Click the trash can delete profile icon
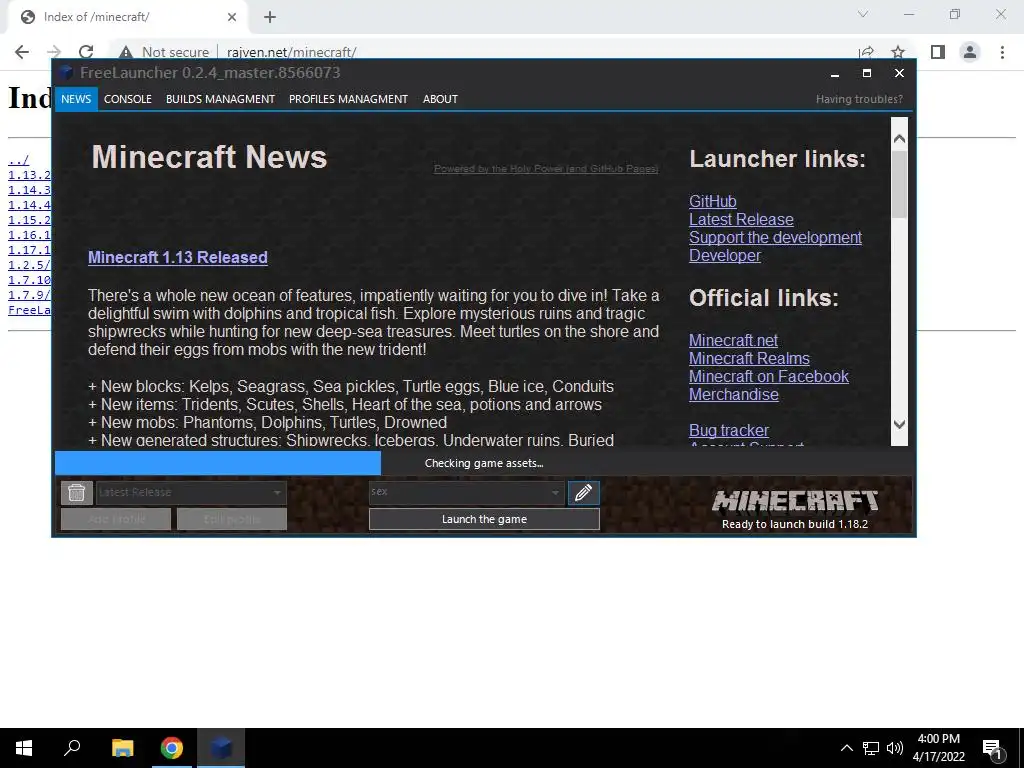This screenshot has height=768, width=1024. [x=76, y=492]
